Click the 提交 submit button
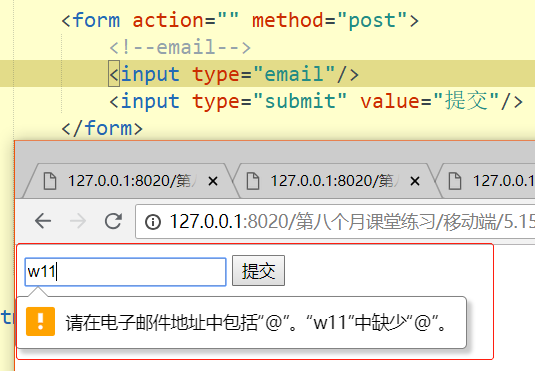 258,271
